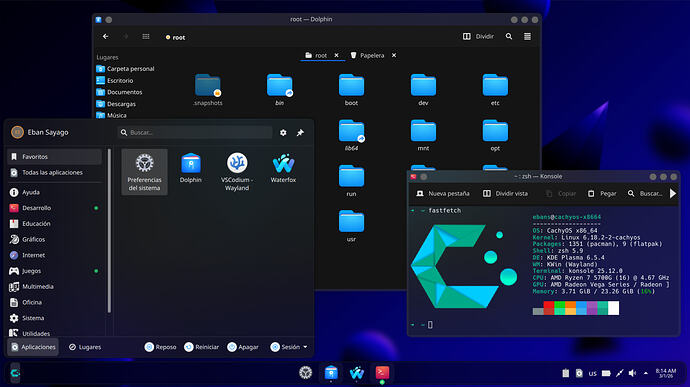The height and width of the screenshot is (387, 690).
Task: Pin the application launcher open
Action: click(300, 133)
